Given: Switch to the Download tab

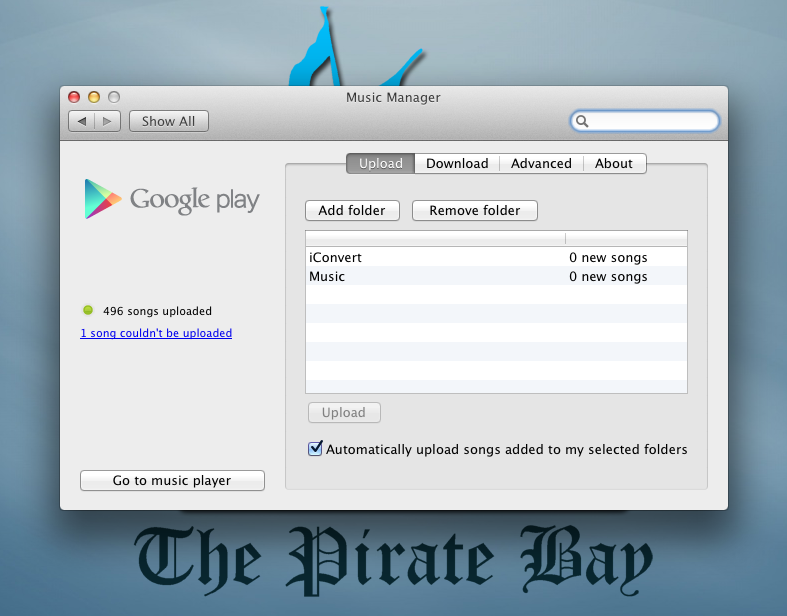Looking at the screenshot, I should click(x=457, y=164).
